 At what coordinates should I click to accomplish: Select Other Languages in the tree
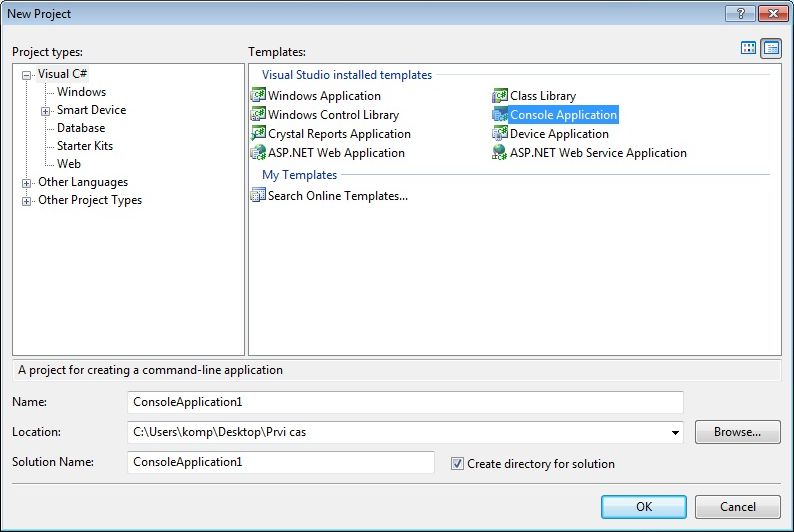point(83,182)
